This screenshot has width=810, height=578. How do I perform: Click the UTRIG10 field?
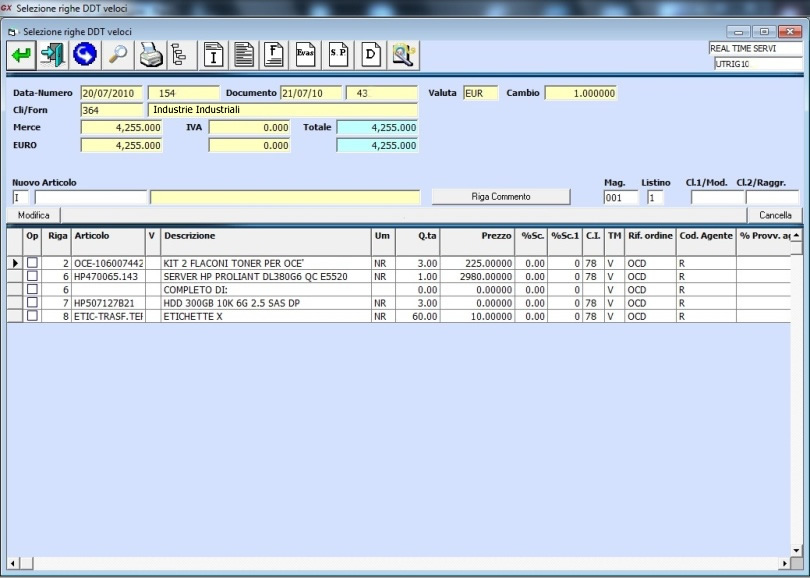click(758, 64)
